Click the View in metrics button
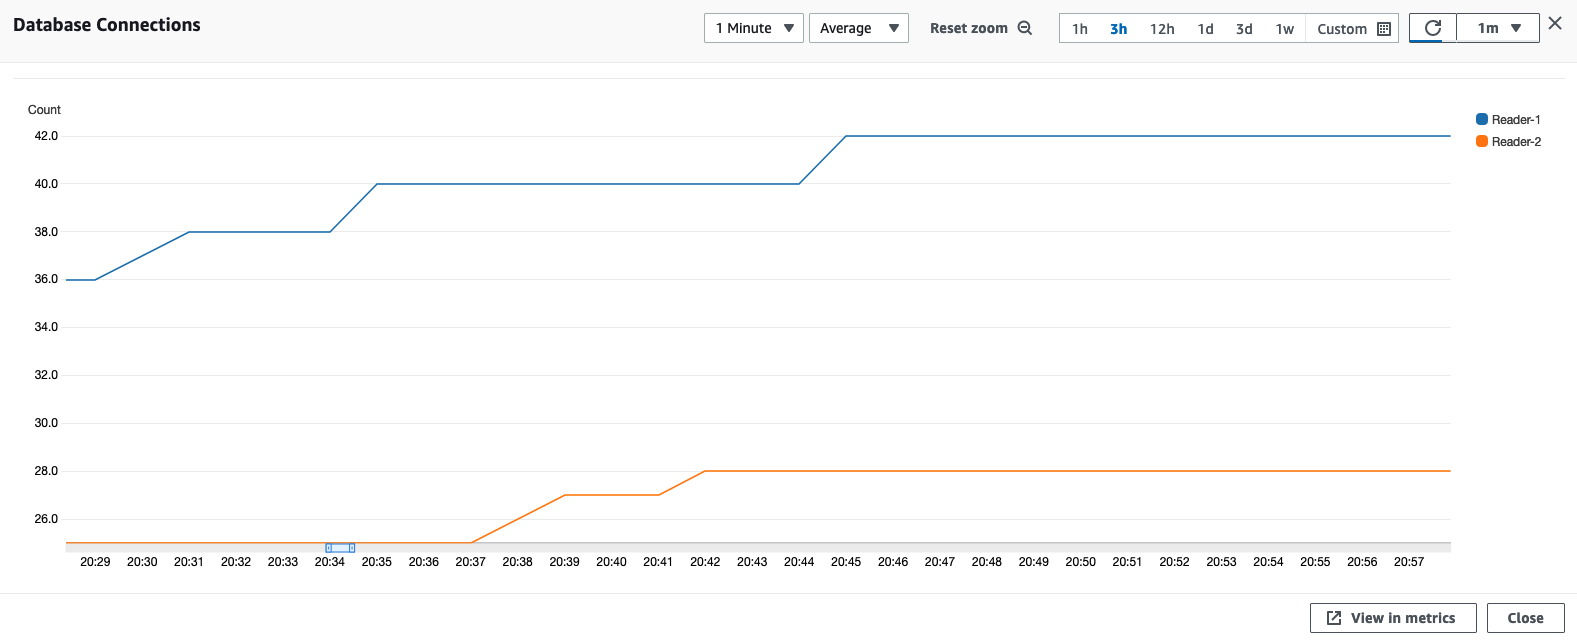The height and width of the screenshot is (643, 1577). [x=1392, y=618]
